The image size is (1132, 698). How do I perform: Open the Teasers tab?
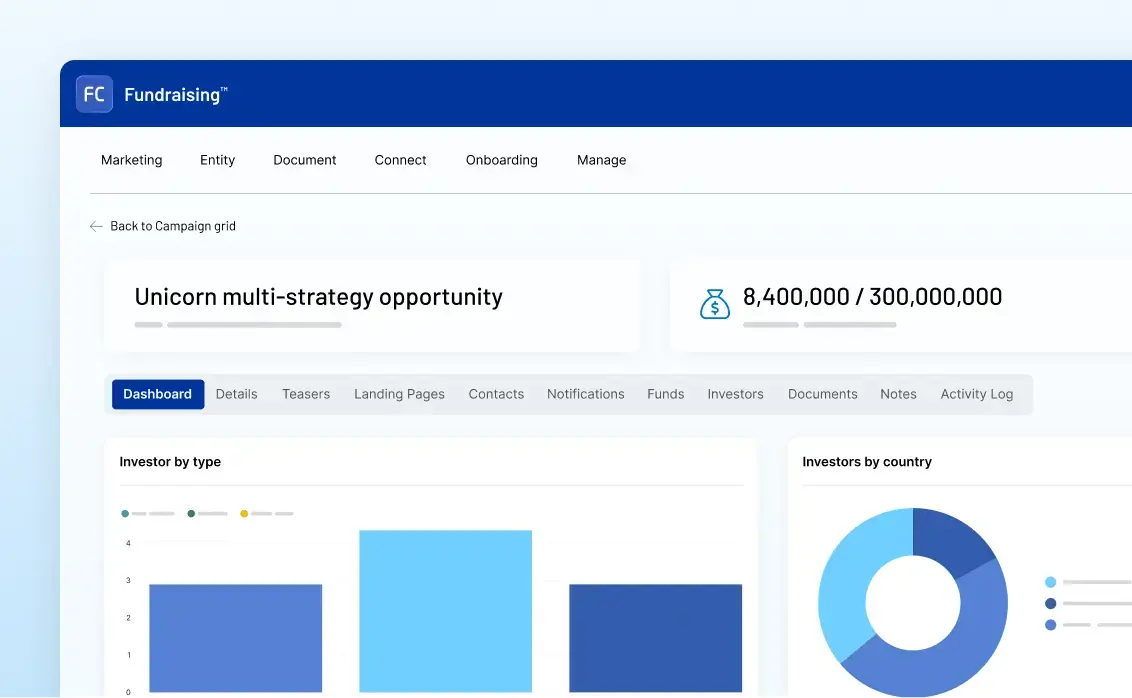[306, 394]
